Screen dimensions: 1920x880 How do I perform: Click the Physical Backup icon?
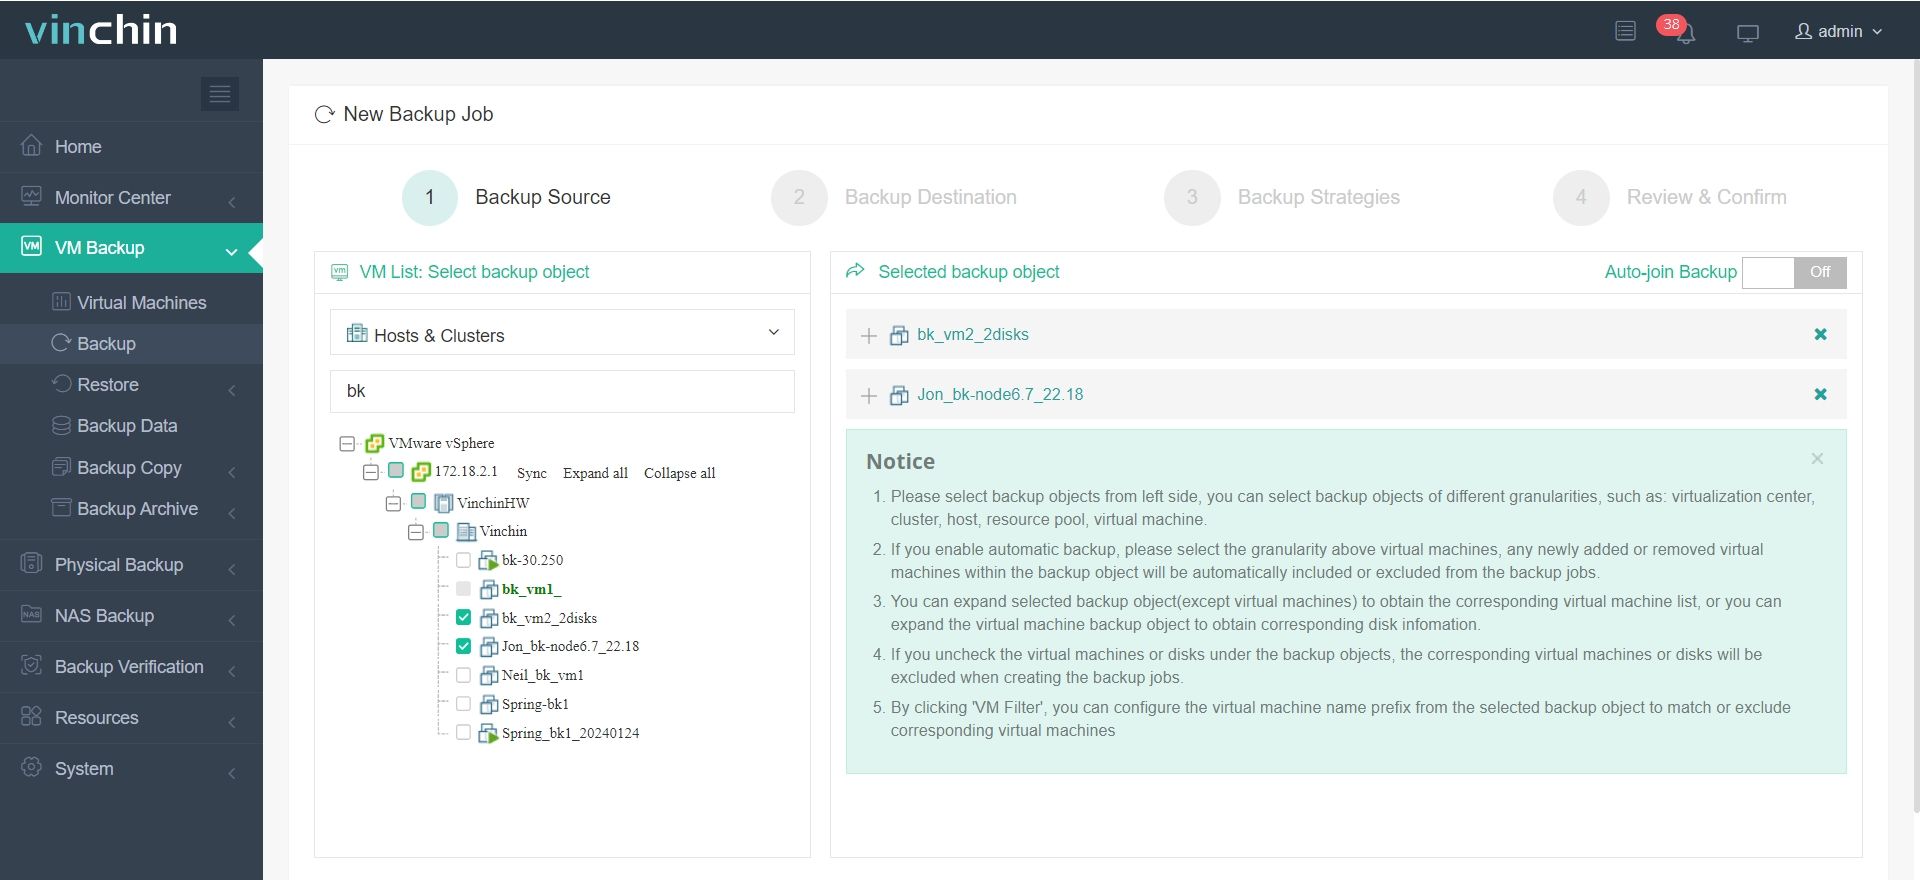32,564
